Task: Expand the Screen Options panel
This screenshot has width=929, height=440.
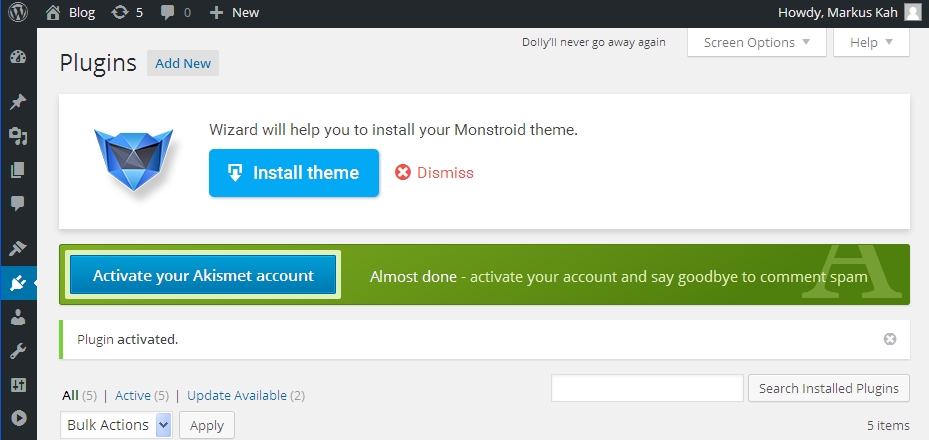Action: click(x=757, y=43)
